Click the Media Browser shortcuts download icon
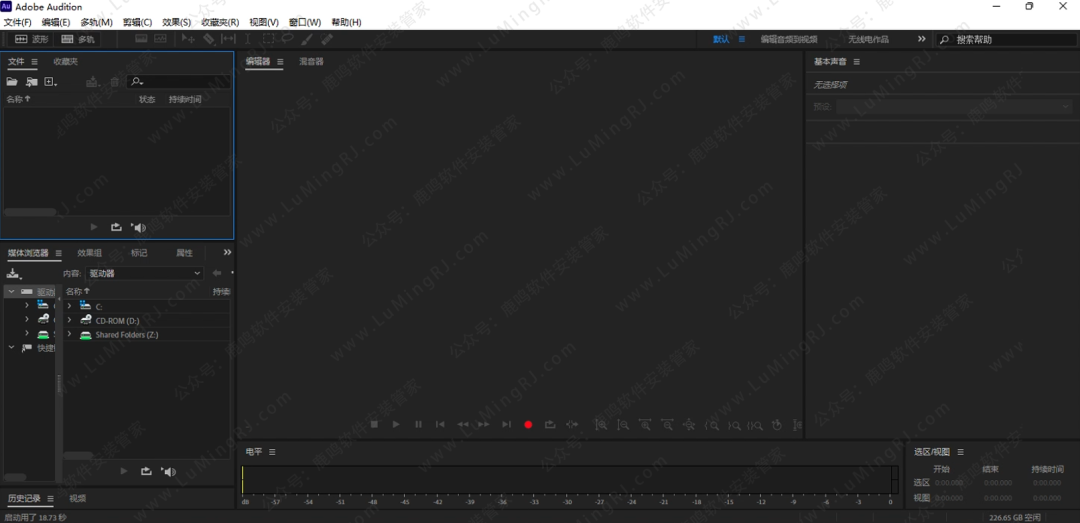The image size is (1080, 523). 13,273
